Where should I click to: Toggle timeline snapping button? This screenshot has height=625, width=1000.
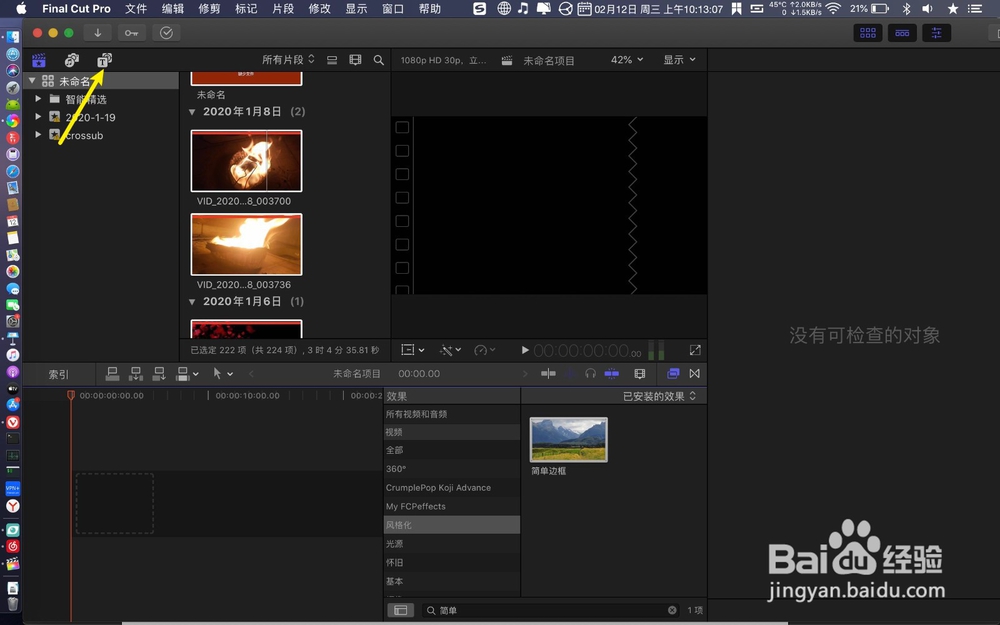pos(612,374)
